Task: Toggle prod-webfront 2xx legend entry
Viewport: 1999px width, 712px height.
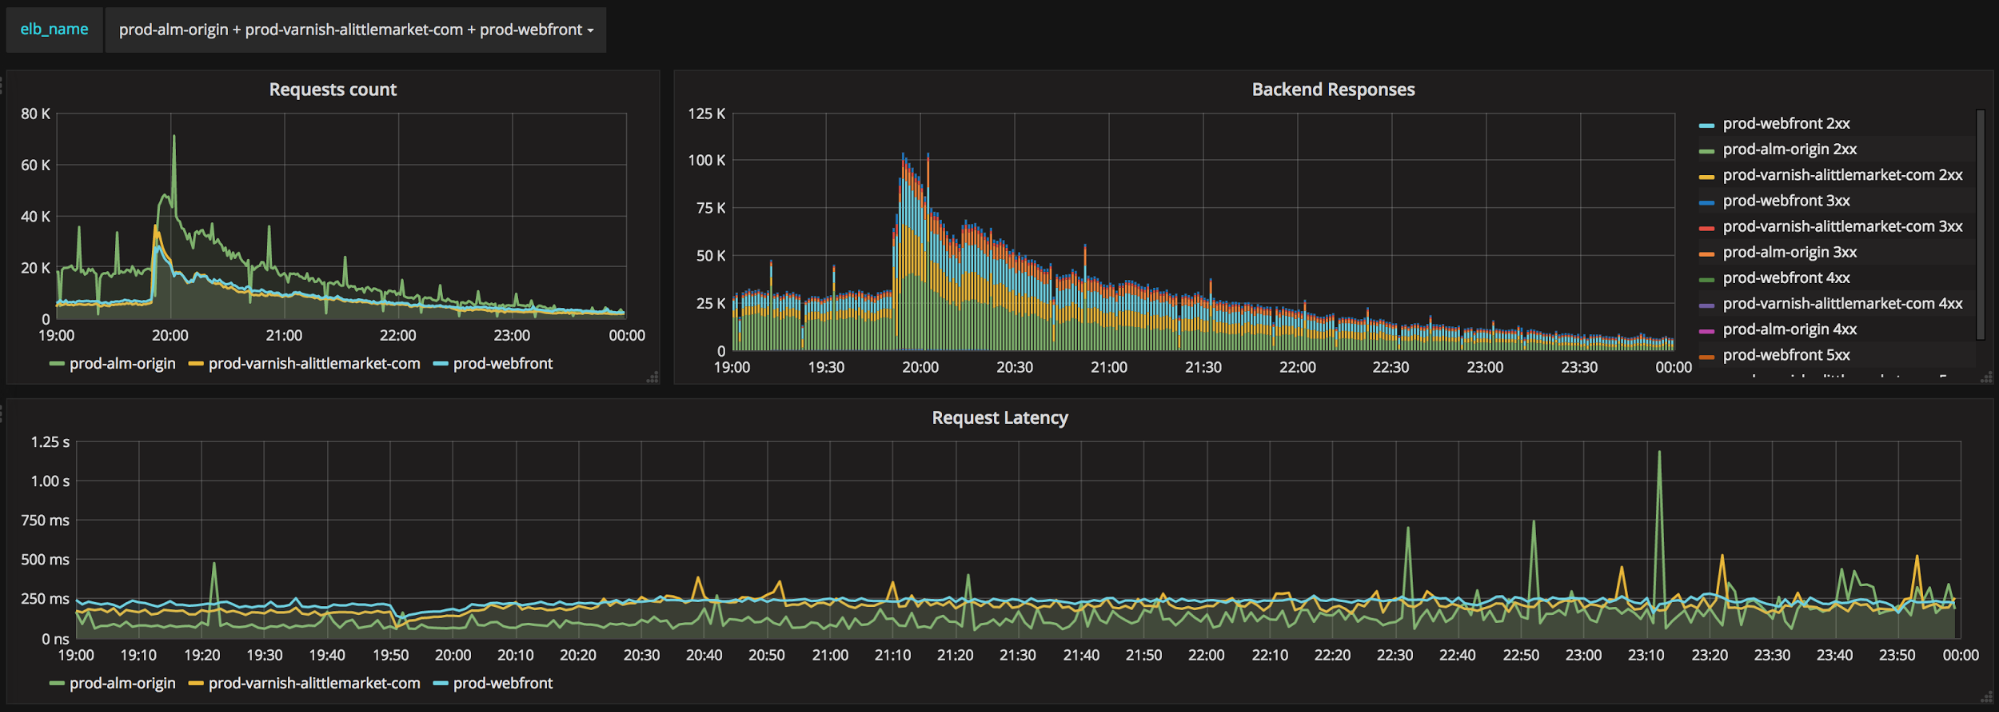Action: pos(1786,123)
